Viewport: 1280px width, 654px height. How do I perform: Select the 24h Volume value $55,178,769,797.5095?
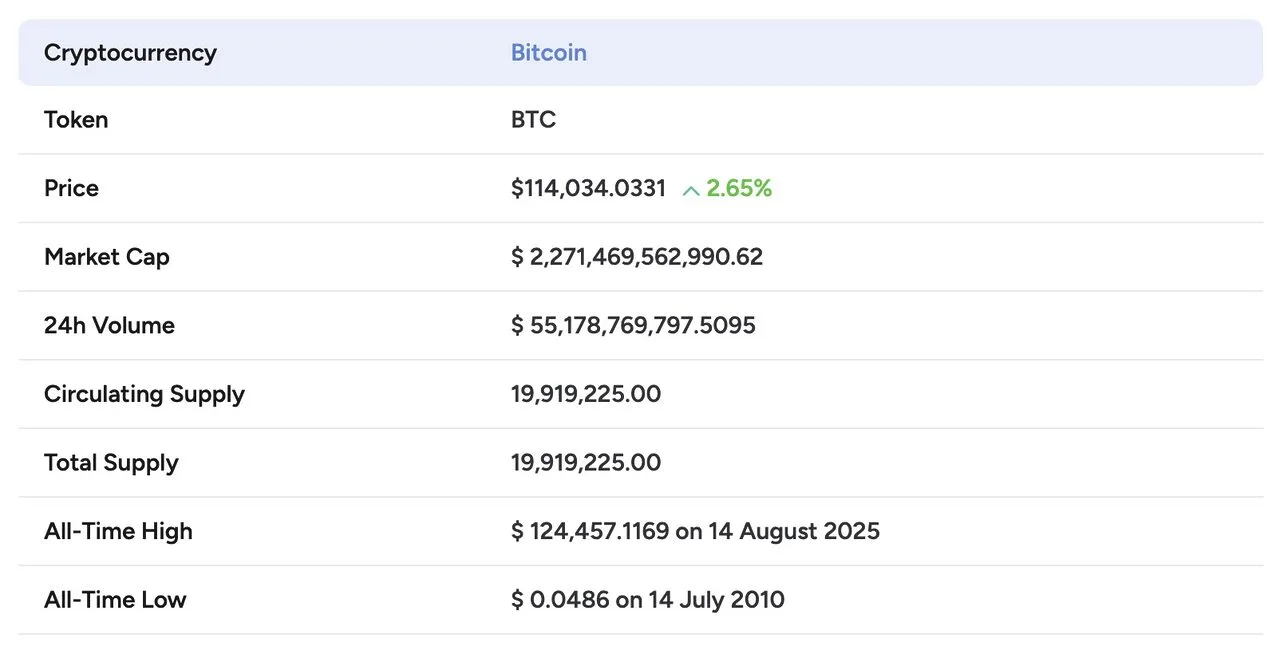(x=633, y=326)
